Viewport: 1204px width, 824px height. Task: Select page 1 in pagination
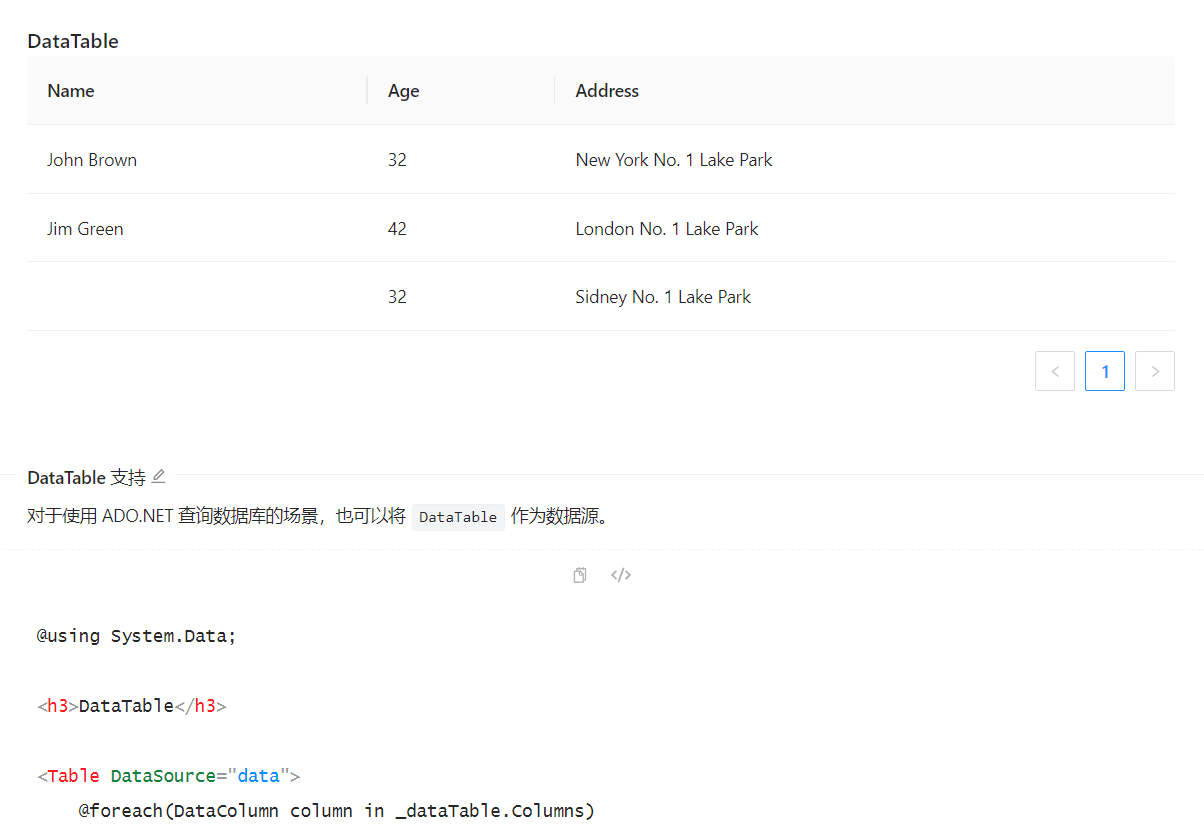click(x=1105, y=371)
